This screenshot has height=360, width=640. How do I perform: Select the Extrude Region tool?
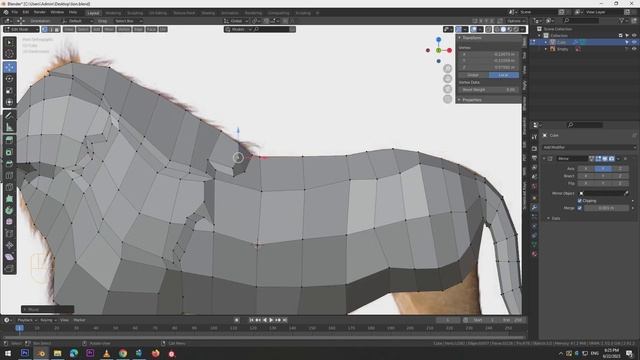click(9, 141)
